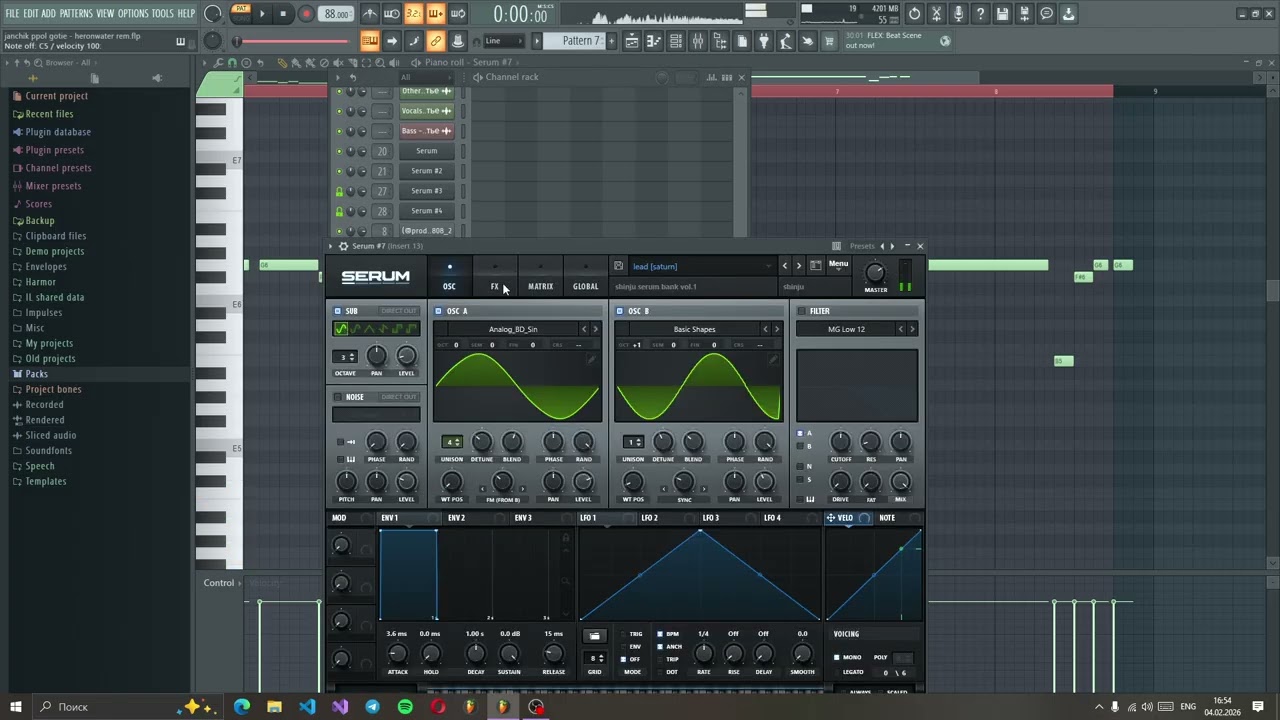Open the mixer toolbar icon
Screen dimensions: 1280x720
698,41
